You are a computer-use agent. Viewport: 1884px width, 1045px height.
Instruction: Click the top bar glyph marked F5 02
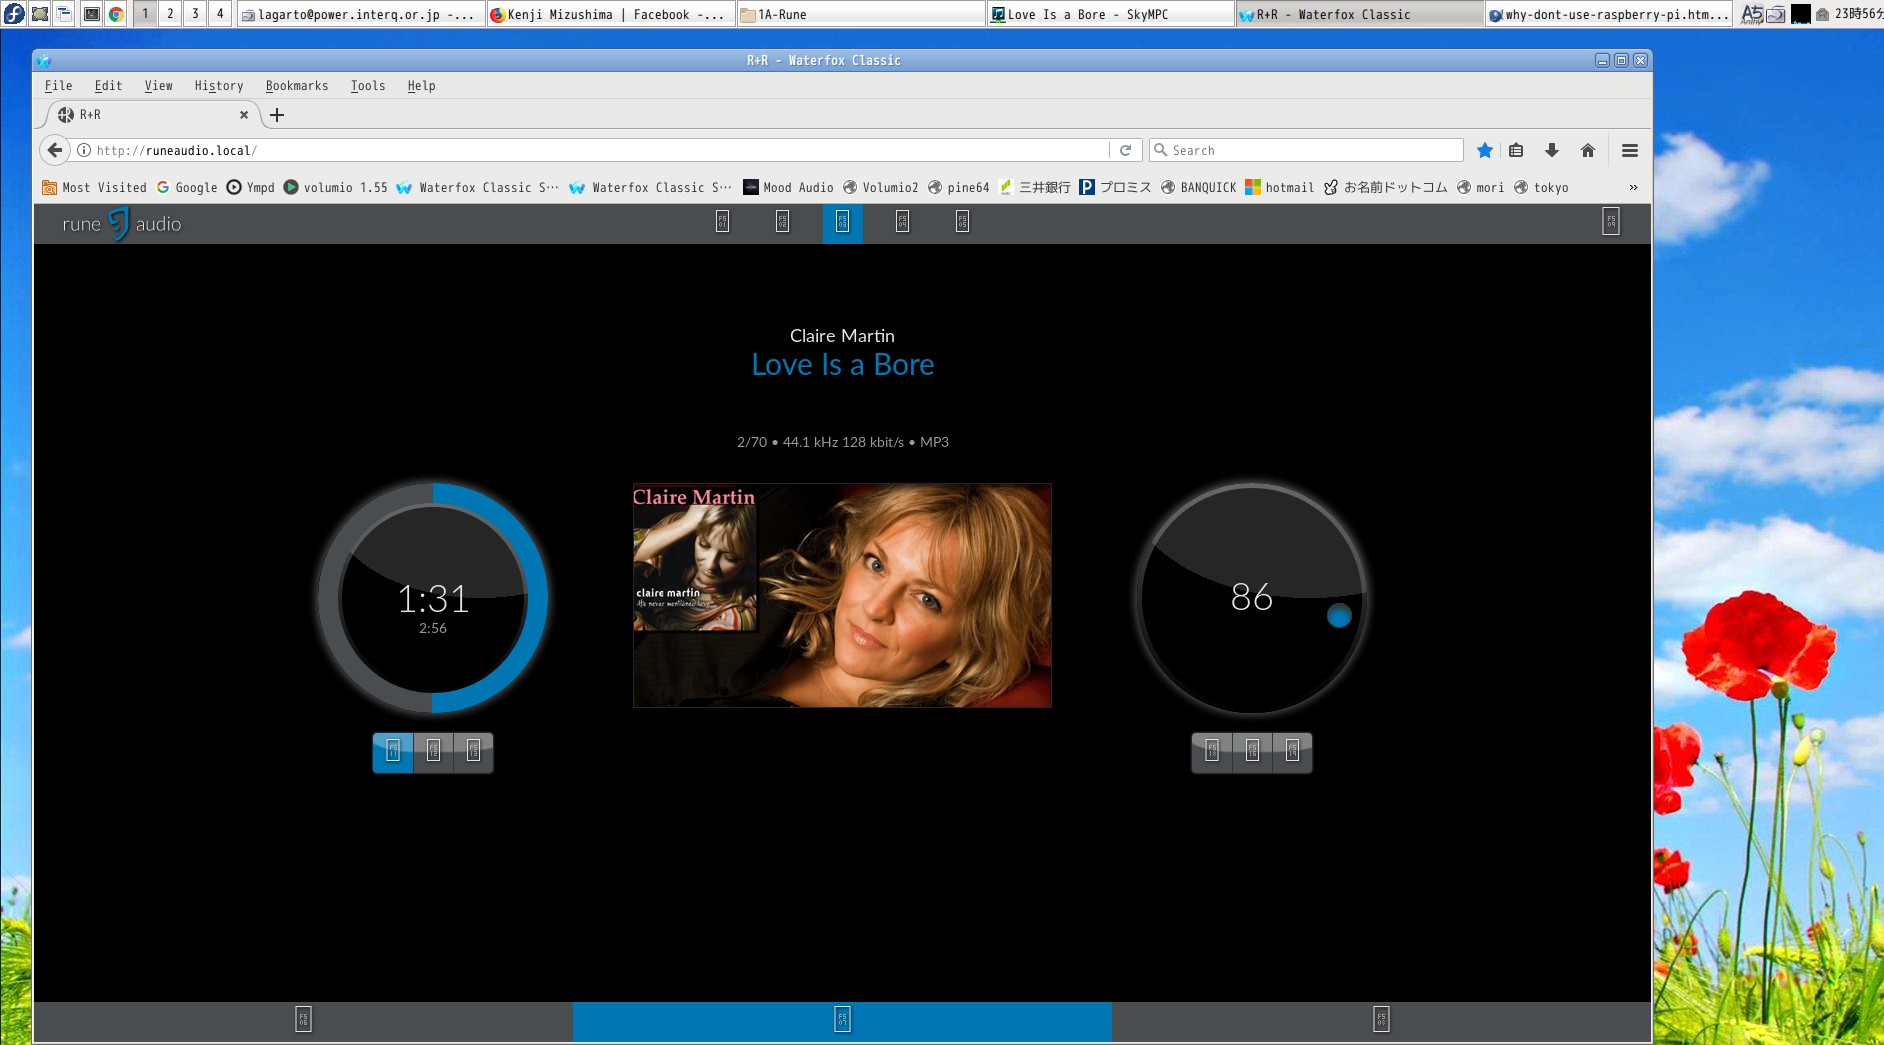click(x=782, y=222)
